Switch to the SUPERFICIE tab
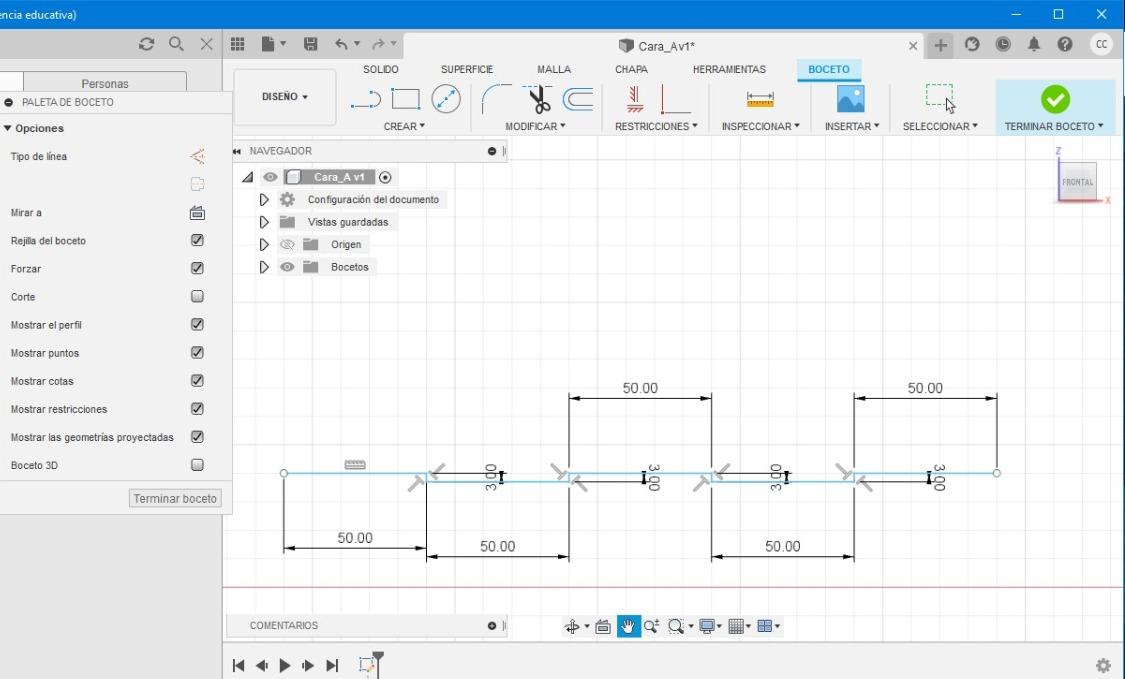This screenshot has height=679, width=1125. point(466,70)
